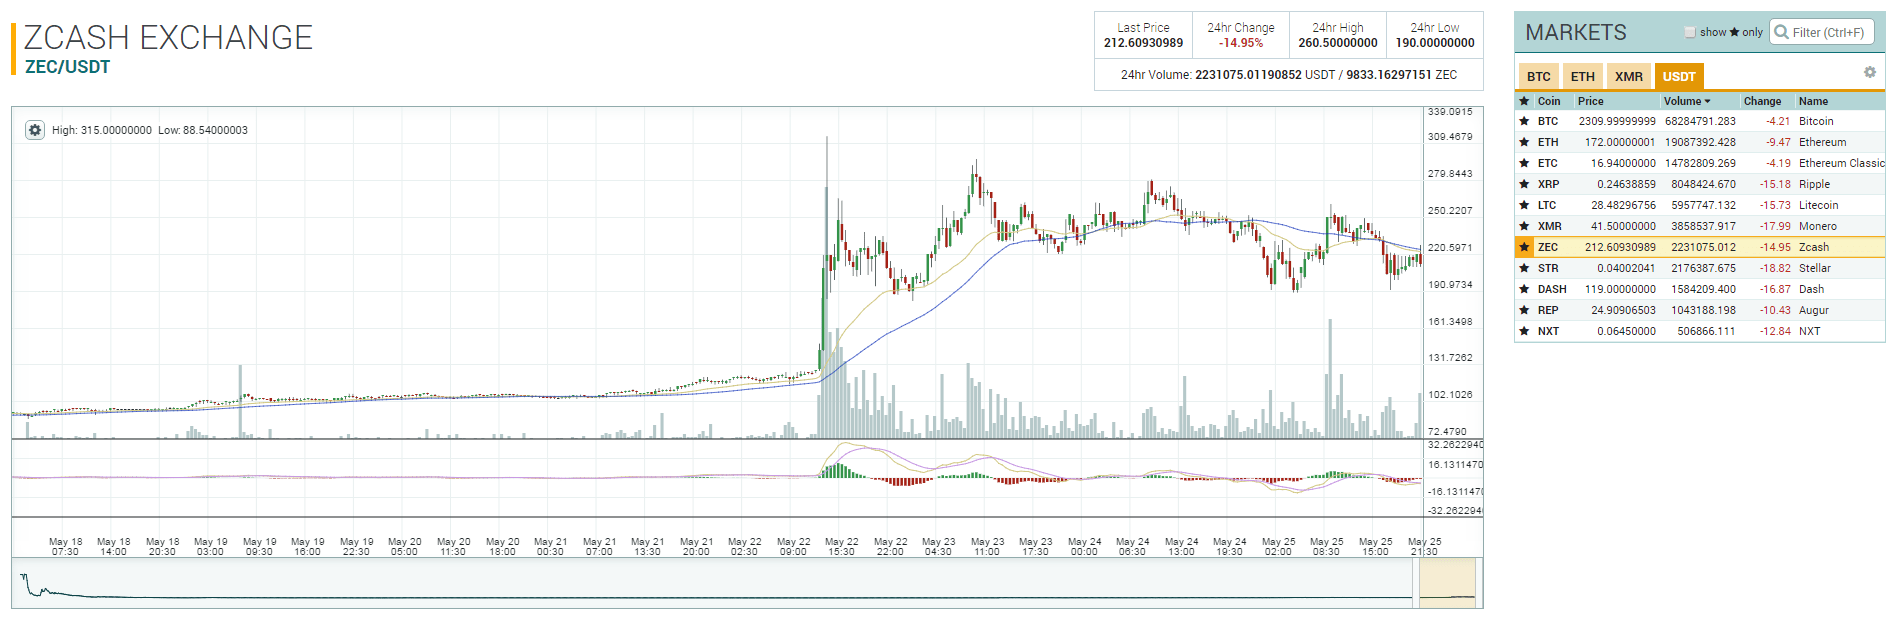This screenshot has height=621, width=1892.
Task: Click the MARKETS panel heading
Action: coord(1576,33)
